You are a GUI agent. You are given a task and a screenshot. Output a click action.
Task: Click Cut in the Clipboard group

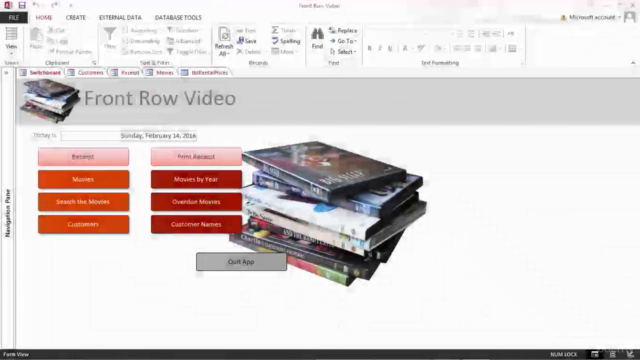tap(57, 30)
